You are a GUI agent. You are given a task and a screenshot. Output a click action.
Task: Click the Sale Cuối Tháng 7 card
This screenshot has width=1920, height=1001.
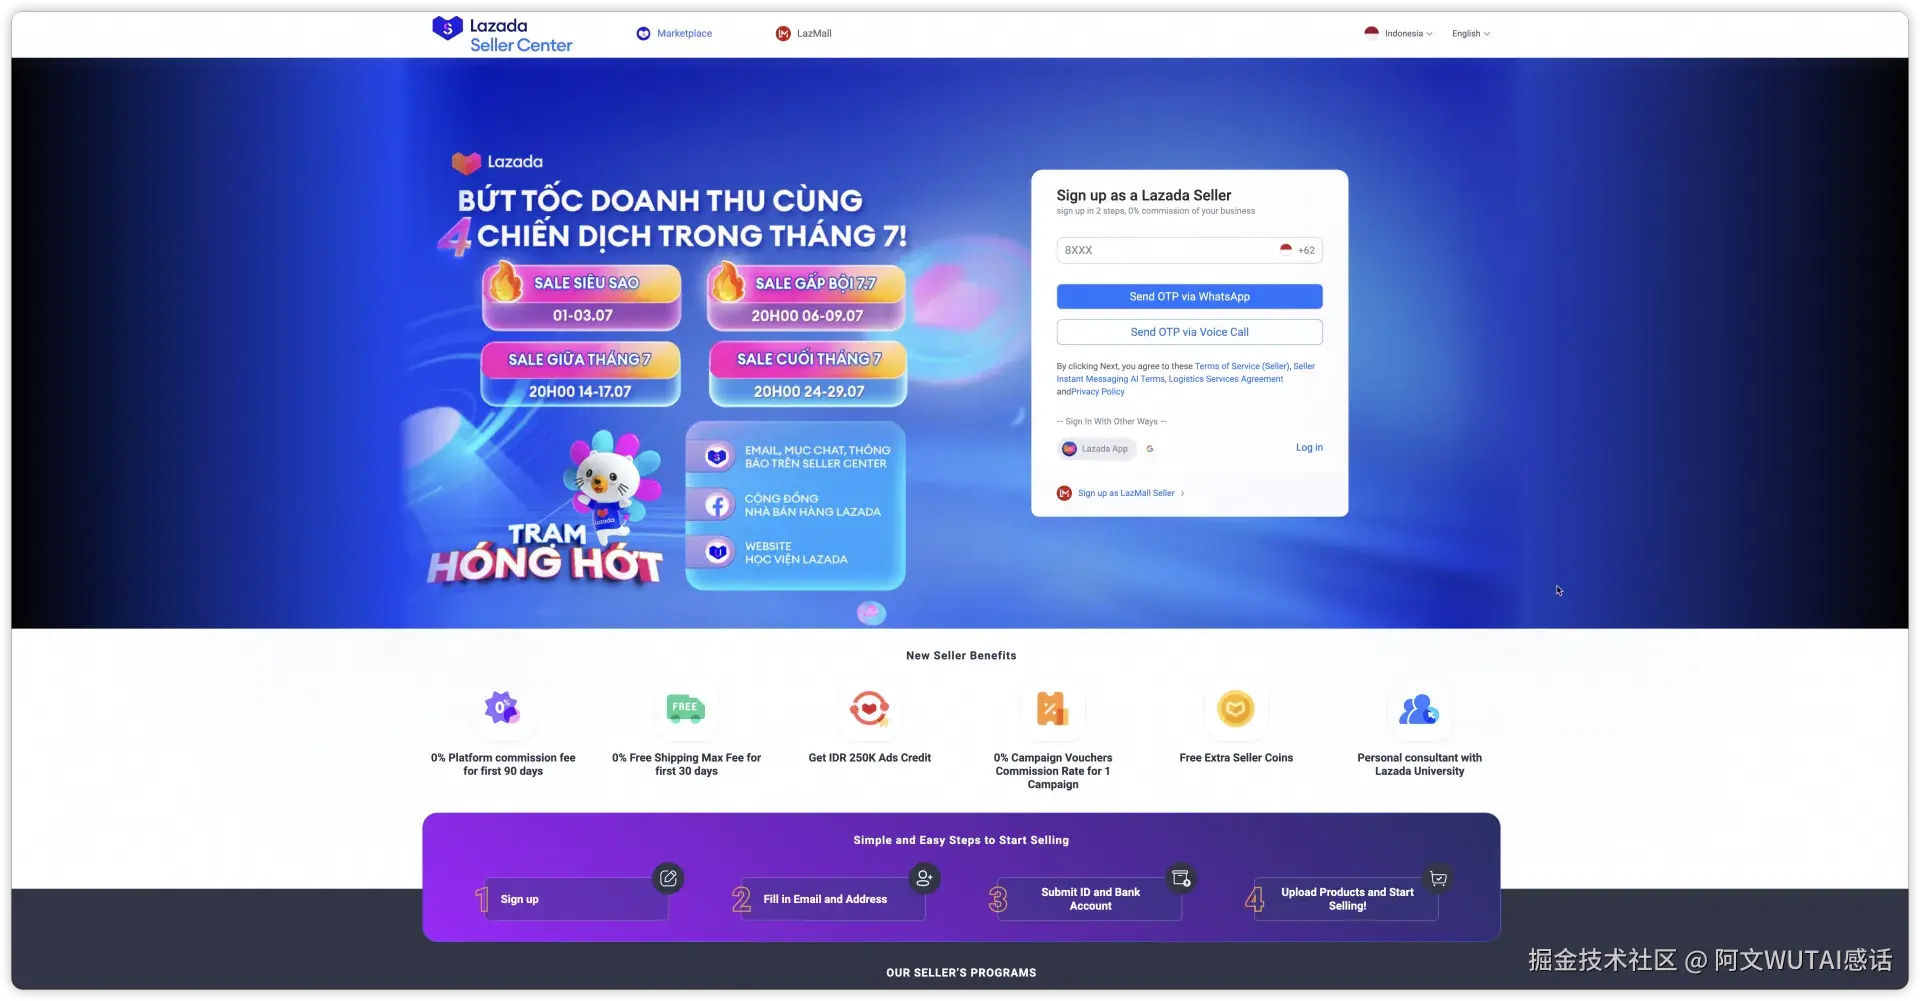click(808, 374)
